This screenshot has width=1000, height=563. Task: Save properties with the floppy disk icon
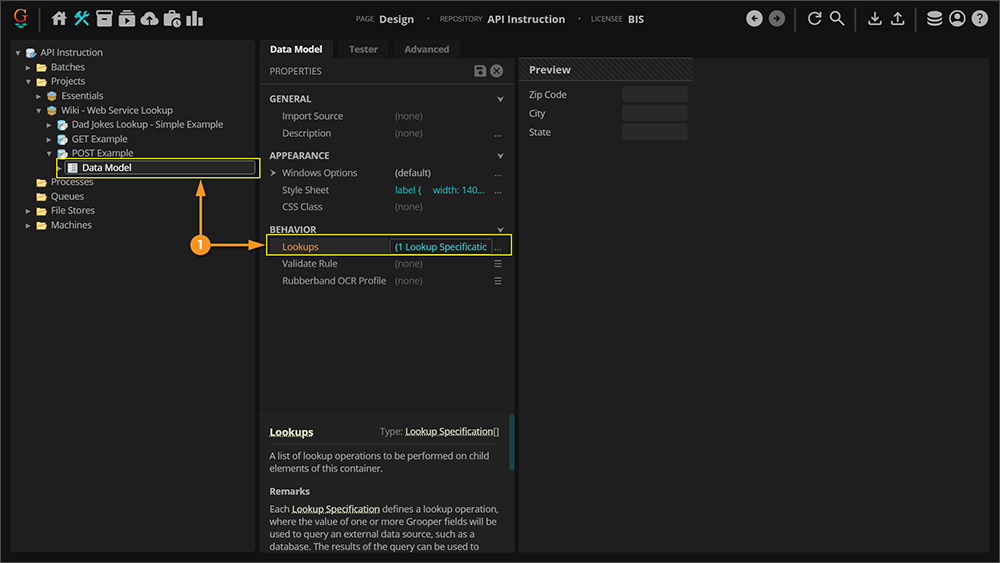point(480,71)
